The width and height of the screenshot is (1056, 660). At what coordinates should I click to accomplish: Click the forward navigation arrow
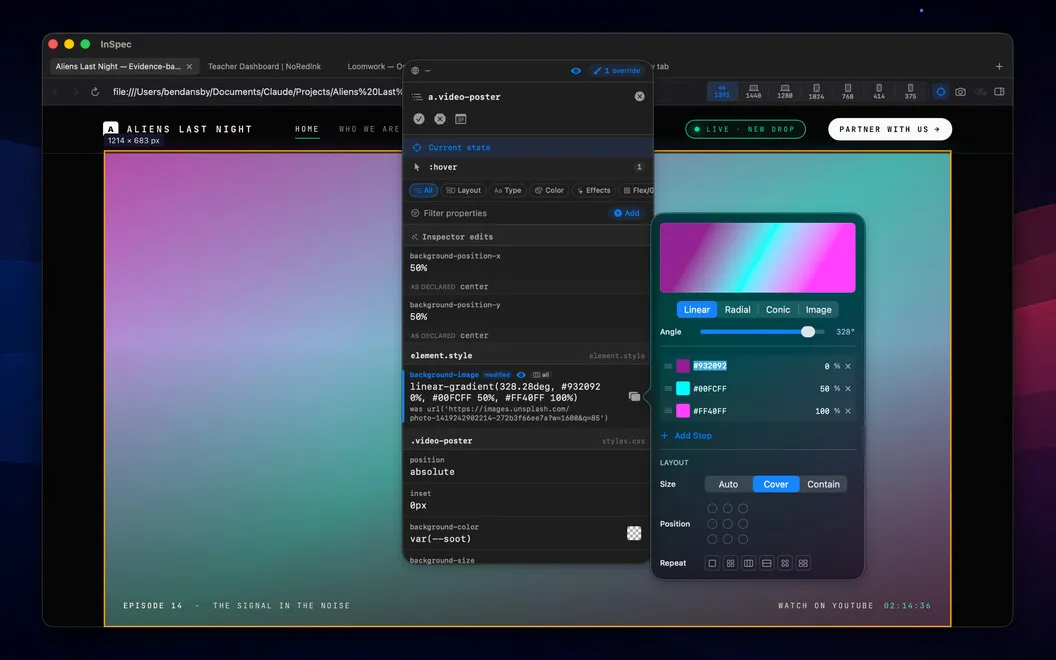75,92
